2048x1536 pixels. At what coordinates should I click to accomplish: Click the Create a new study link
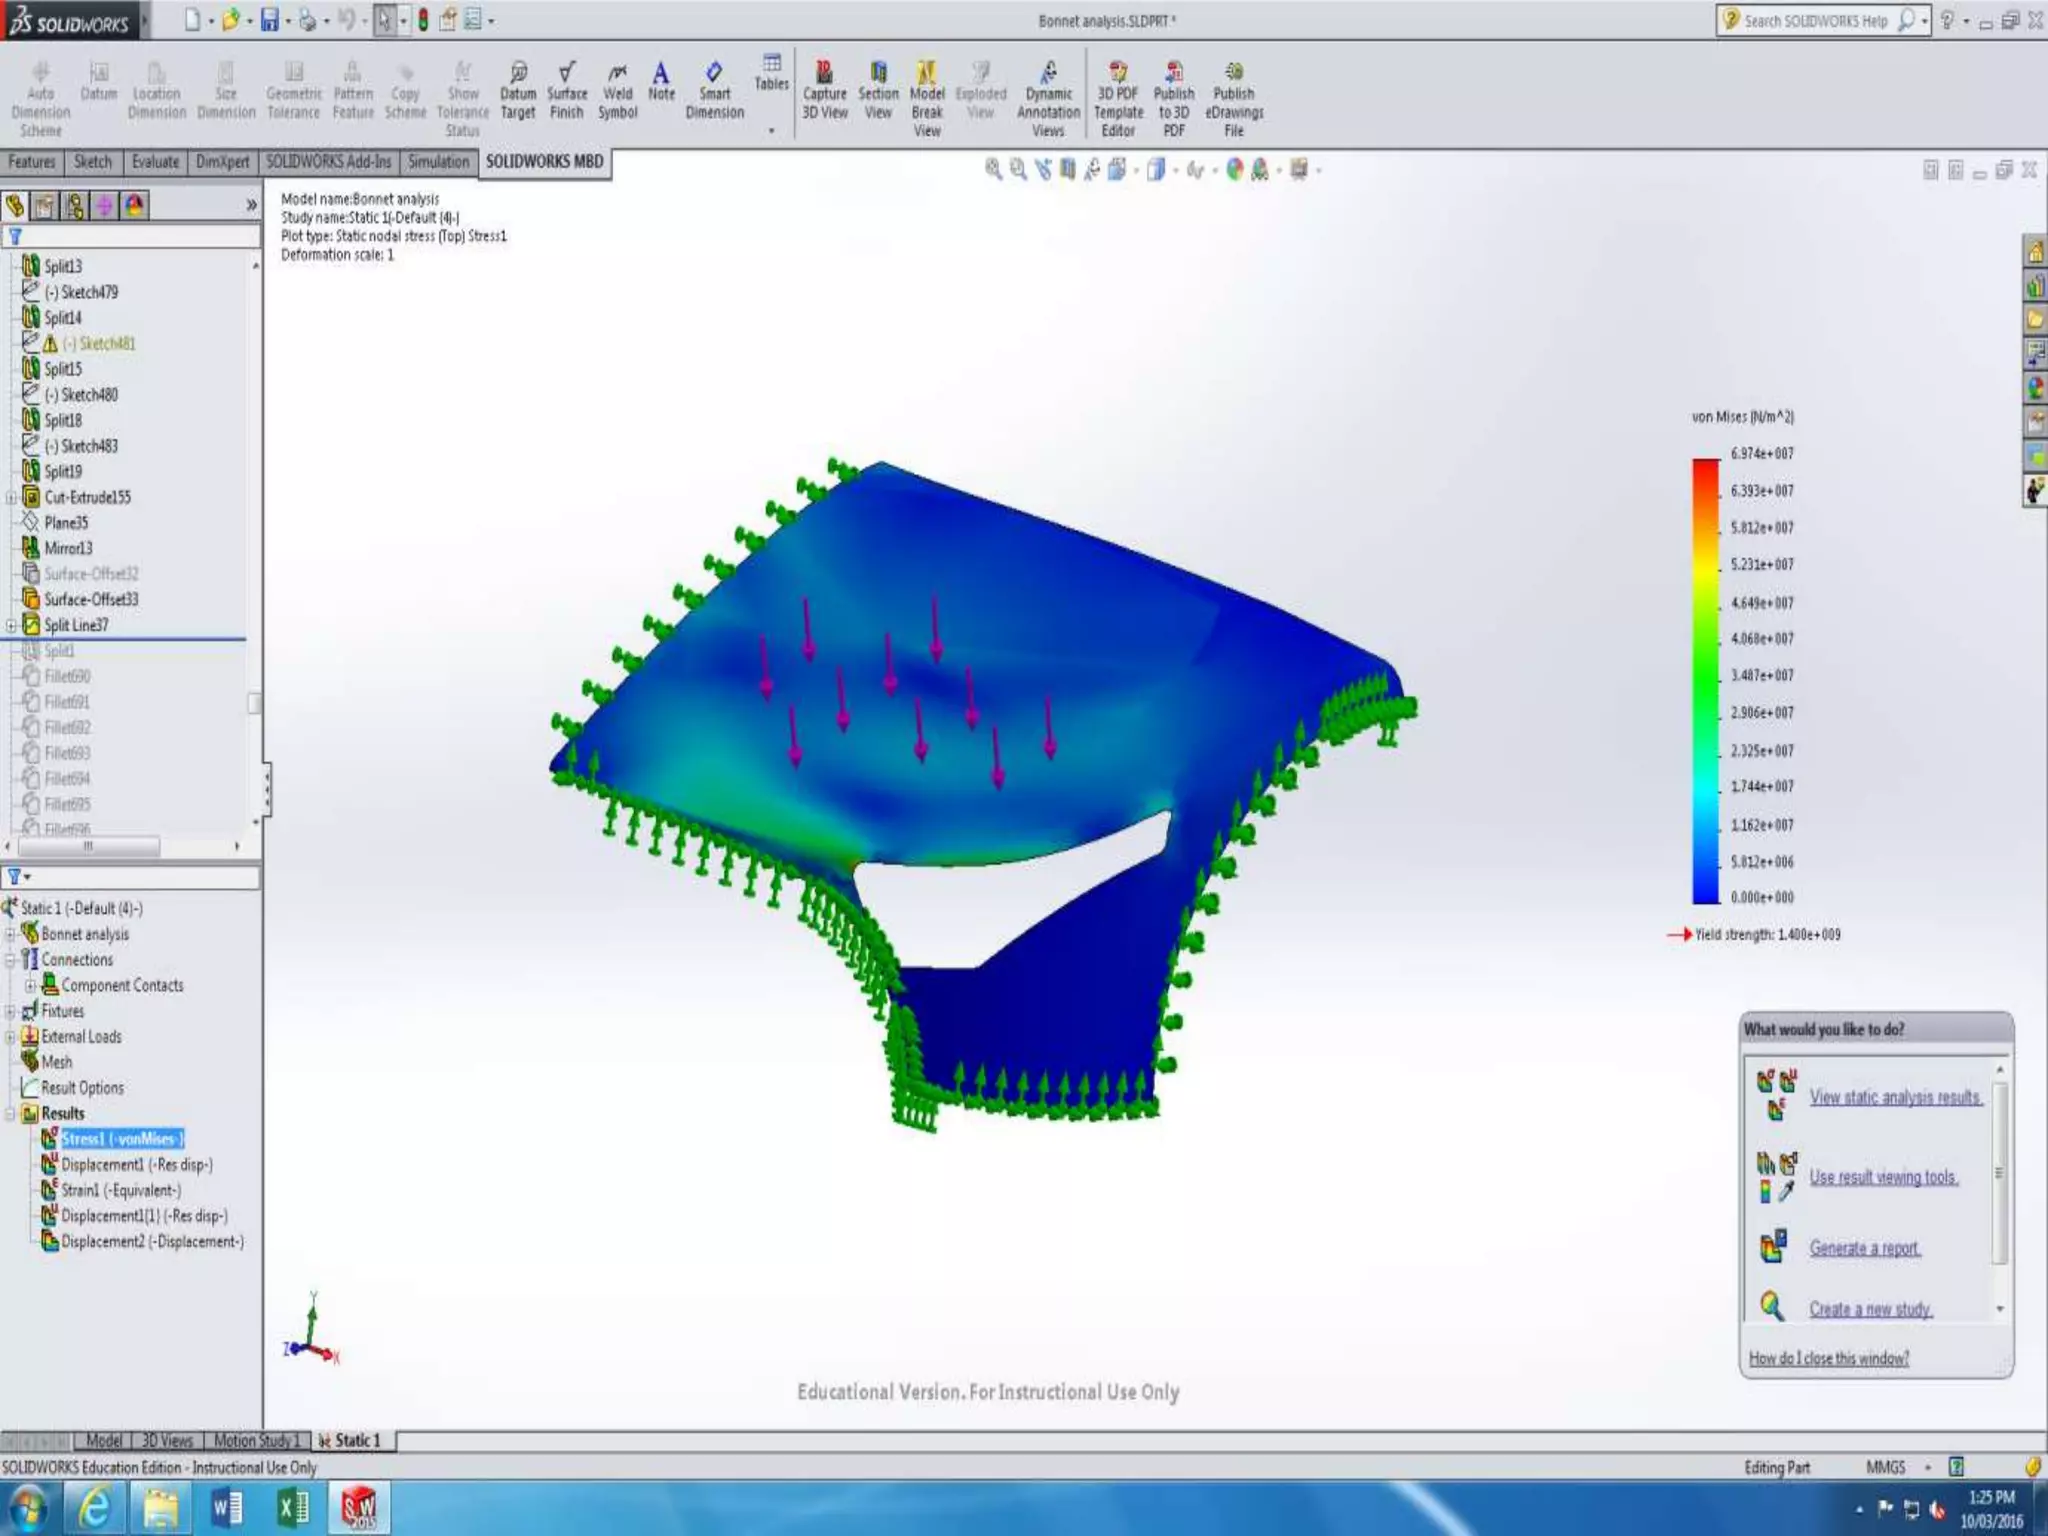click(x=1870, y=1309)
